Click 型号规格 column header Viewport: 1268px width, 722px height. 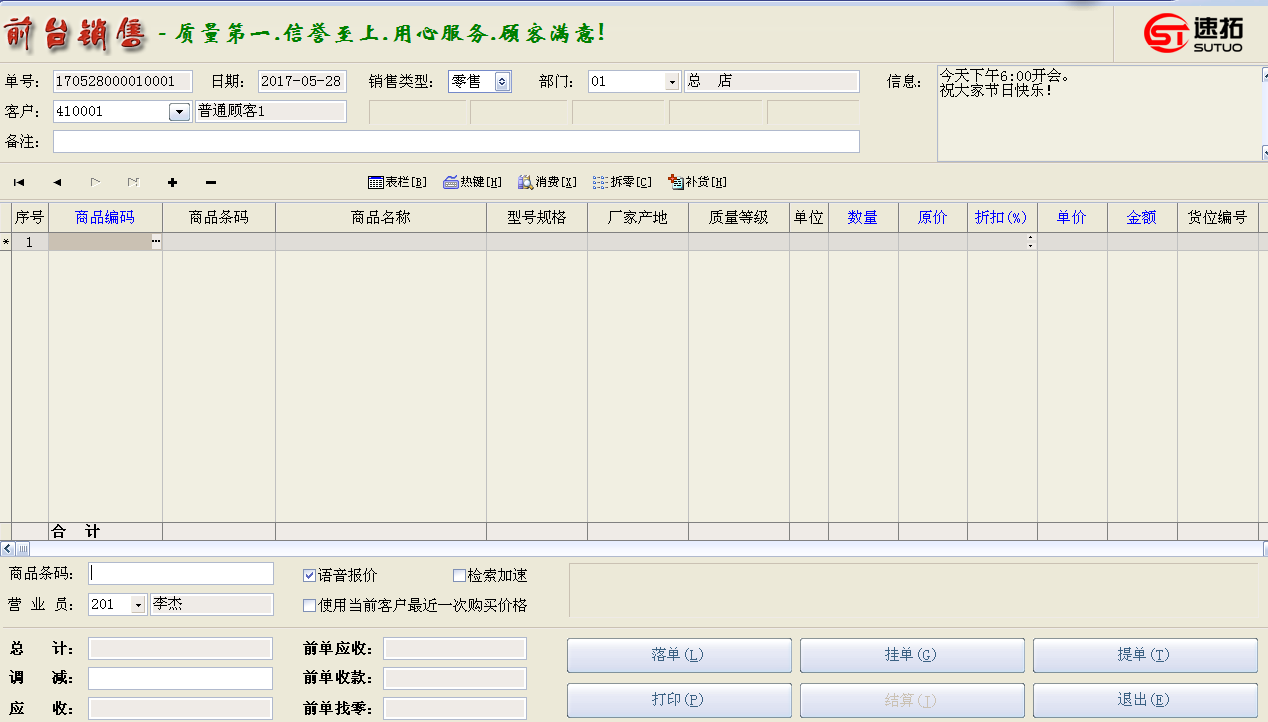coord(537,217)
